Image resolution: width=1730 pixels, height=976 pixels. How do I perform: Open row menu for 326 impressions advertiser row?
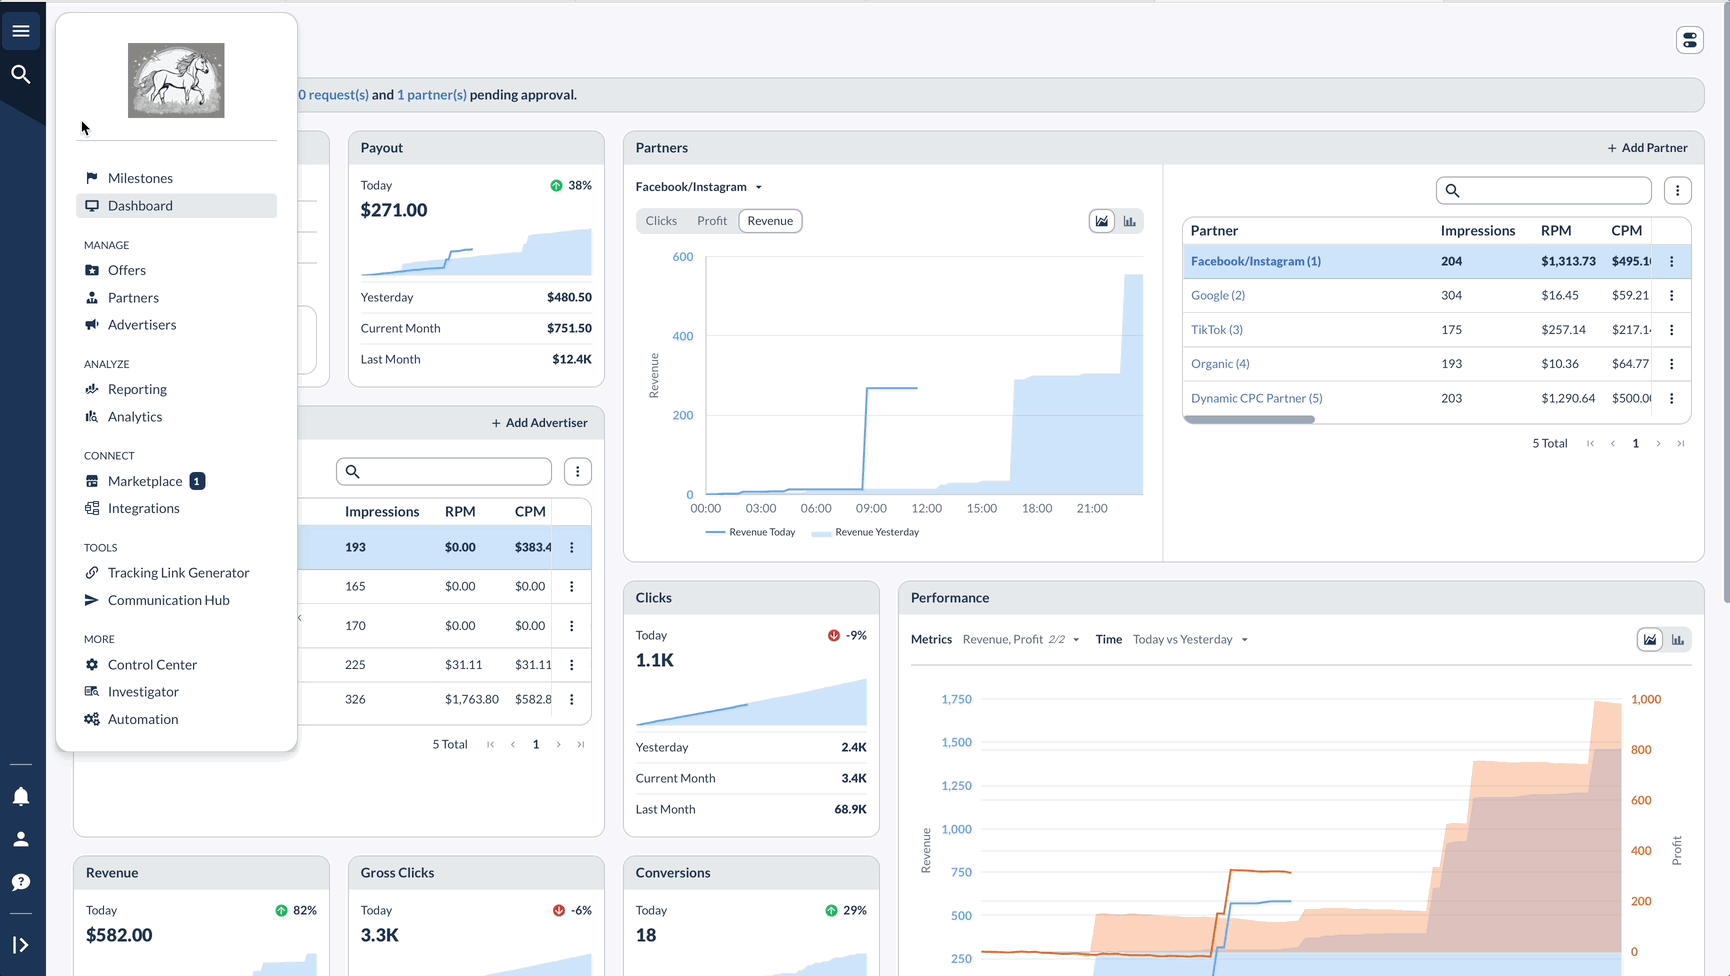click(x=572, y=699)
